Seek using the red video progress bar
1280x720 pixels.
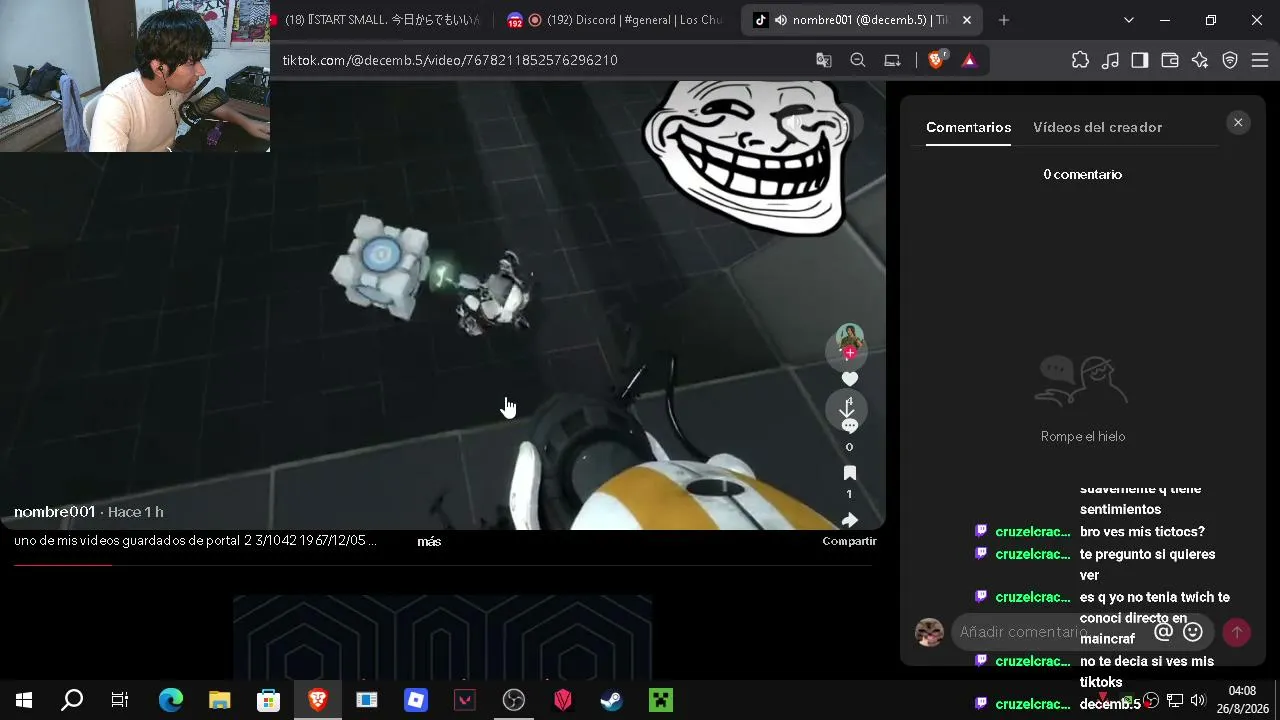tap(443, 565)
